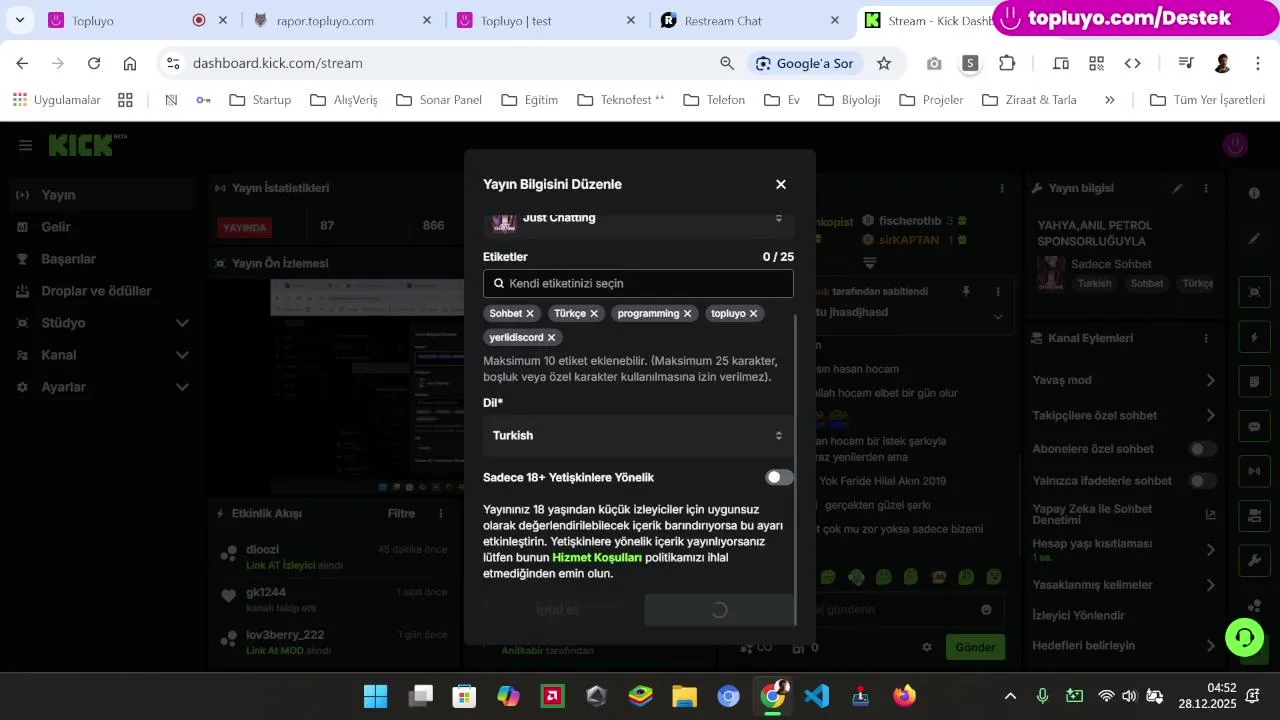Expand the pinned message chevron
The width and height of the screenshot is (1280, 720).
pos(998,316)
